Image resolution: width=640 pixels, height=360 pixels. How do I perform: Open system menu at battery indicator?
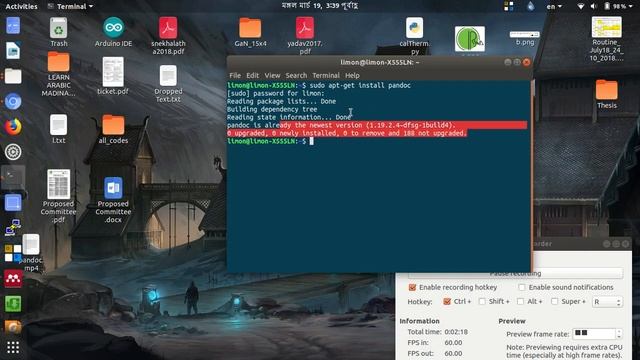click(x=617, y=6)
